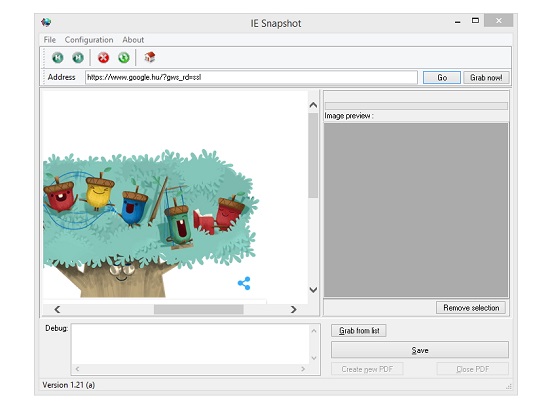Click the browser view's scroll right arrow

(x=294, y=309)
